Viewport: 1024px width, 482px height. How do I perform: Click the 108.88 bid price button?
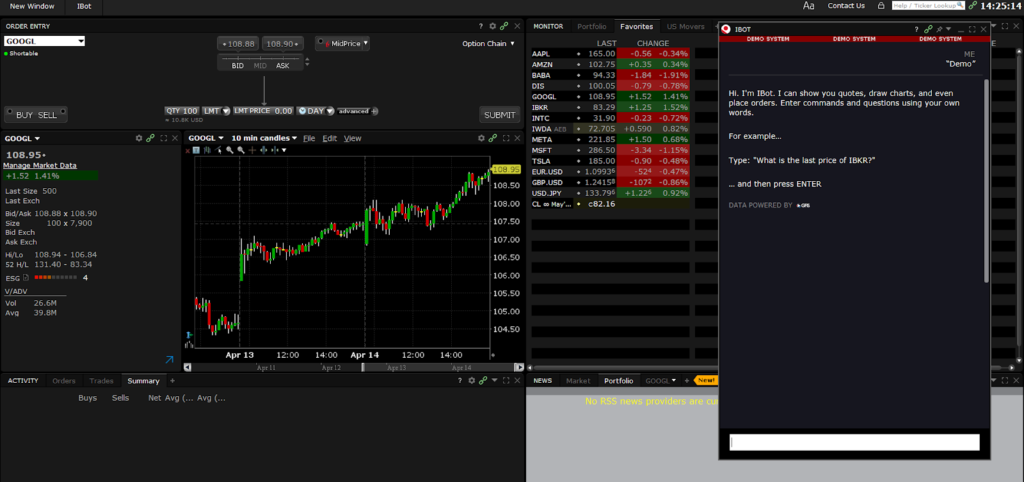pos(238,44)
